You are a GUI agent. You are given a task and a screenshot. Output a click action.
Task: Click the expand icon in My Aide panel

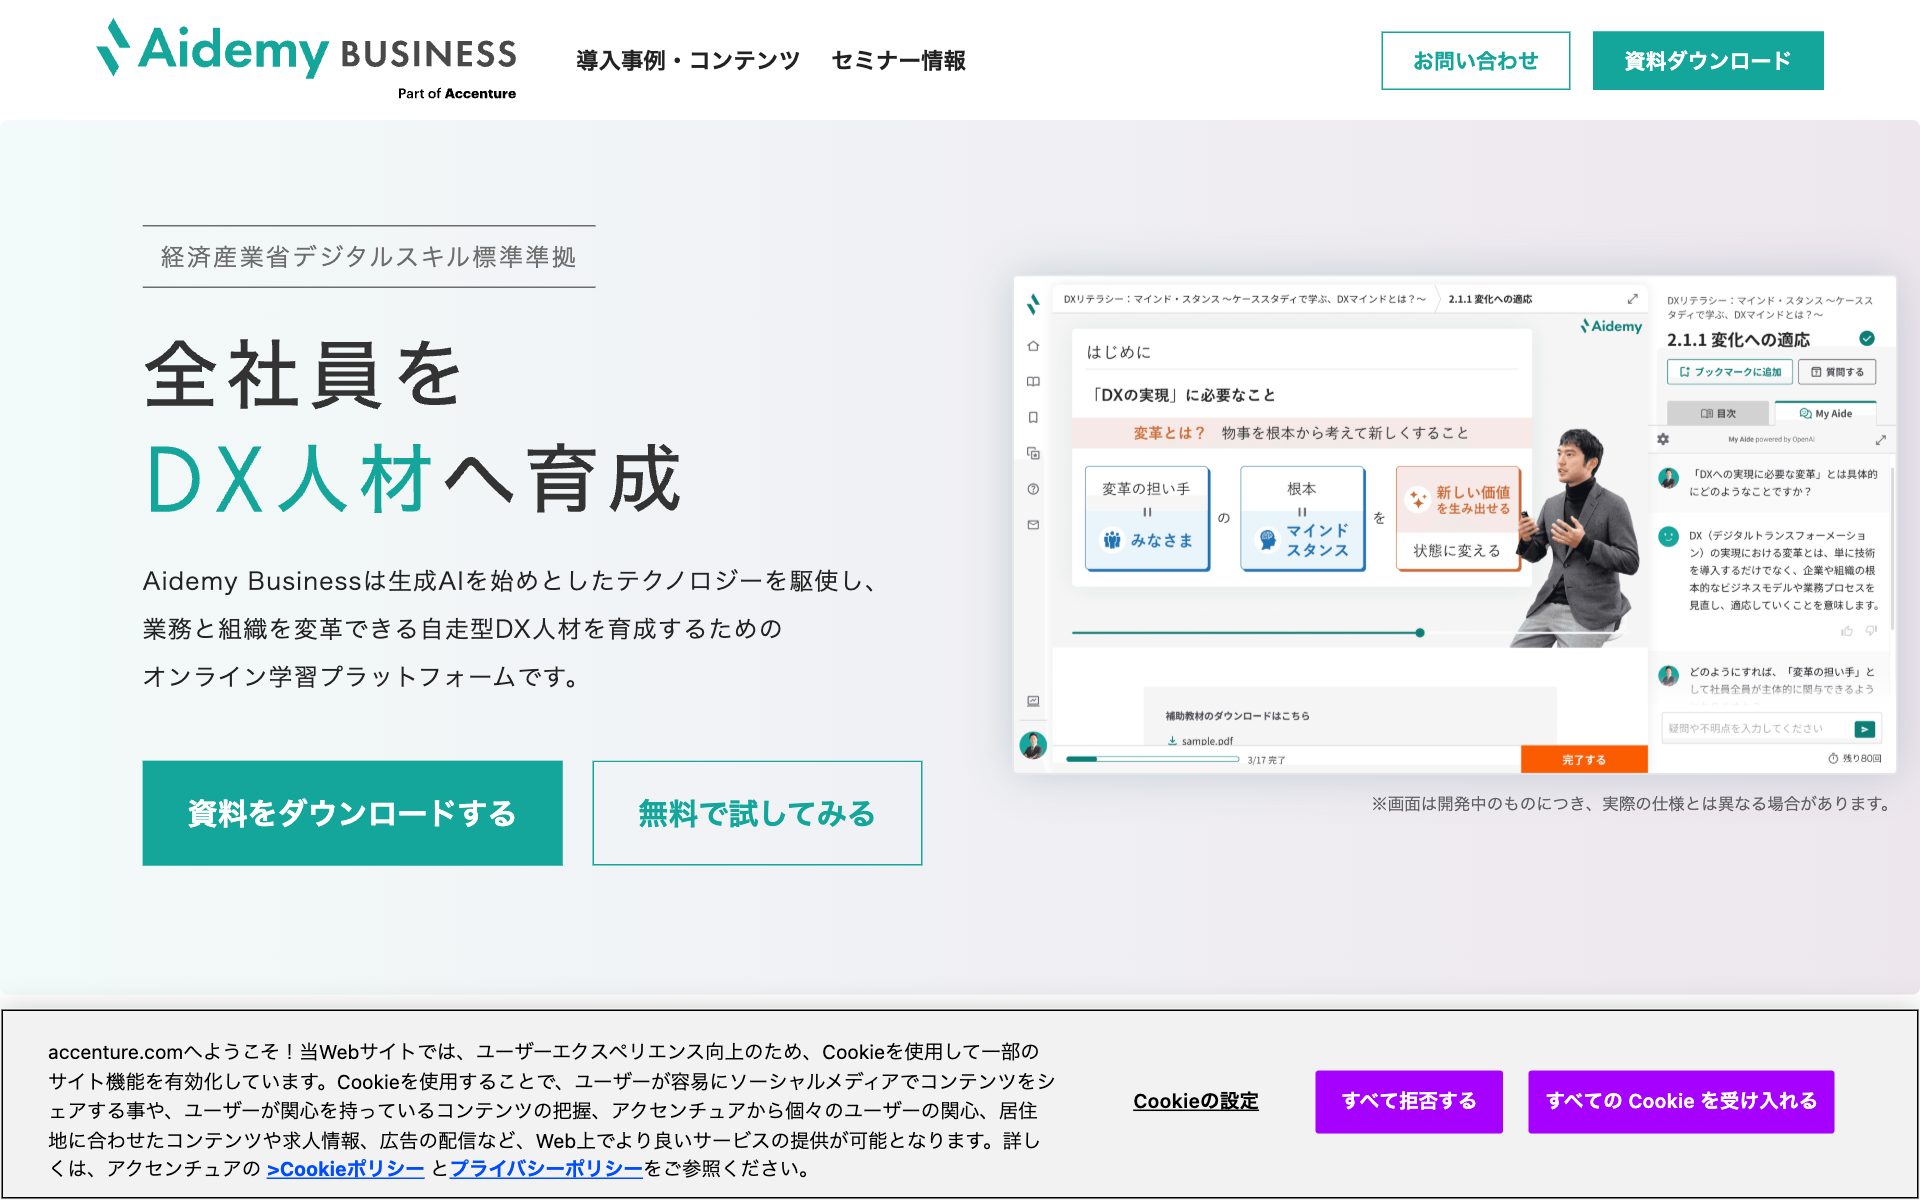[x=1880, y=439]
